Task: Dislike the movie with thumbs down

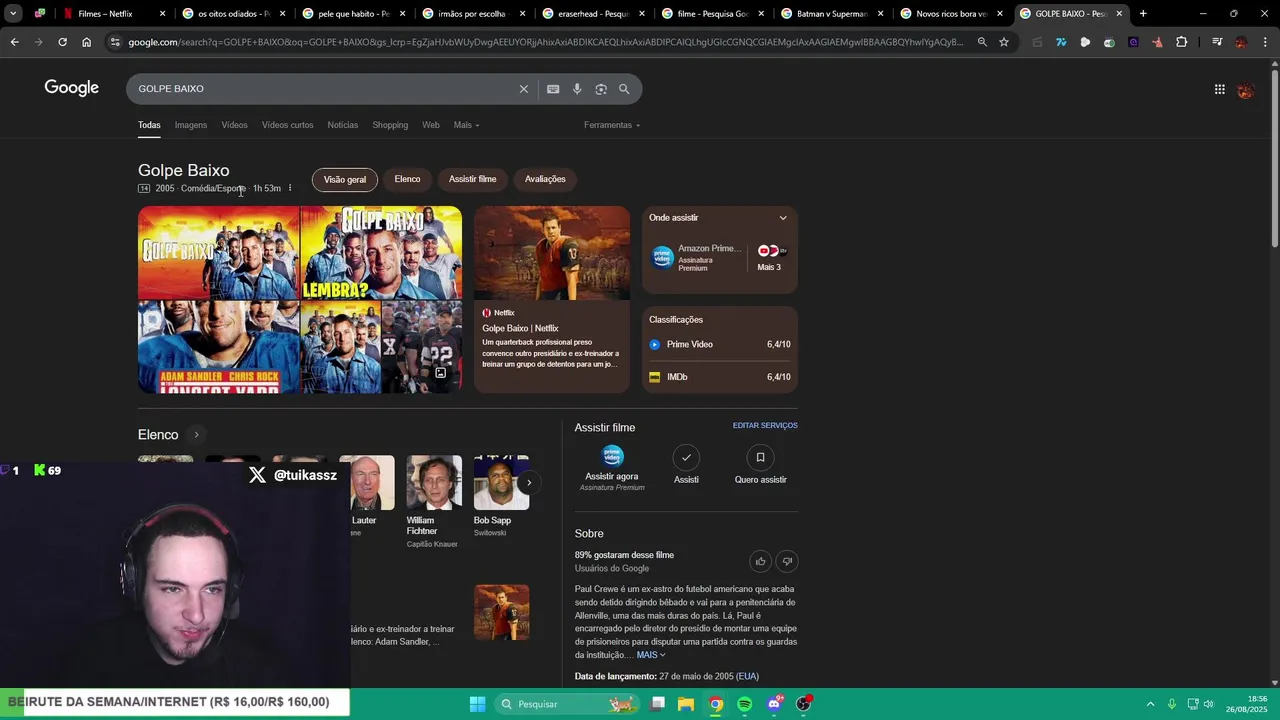Action: coord(787,561)
